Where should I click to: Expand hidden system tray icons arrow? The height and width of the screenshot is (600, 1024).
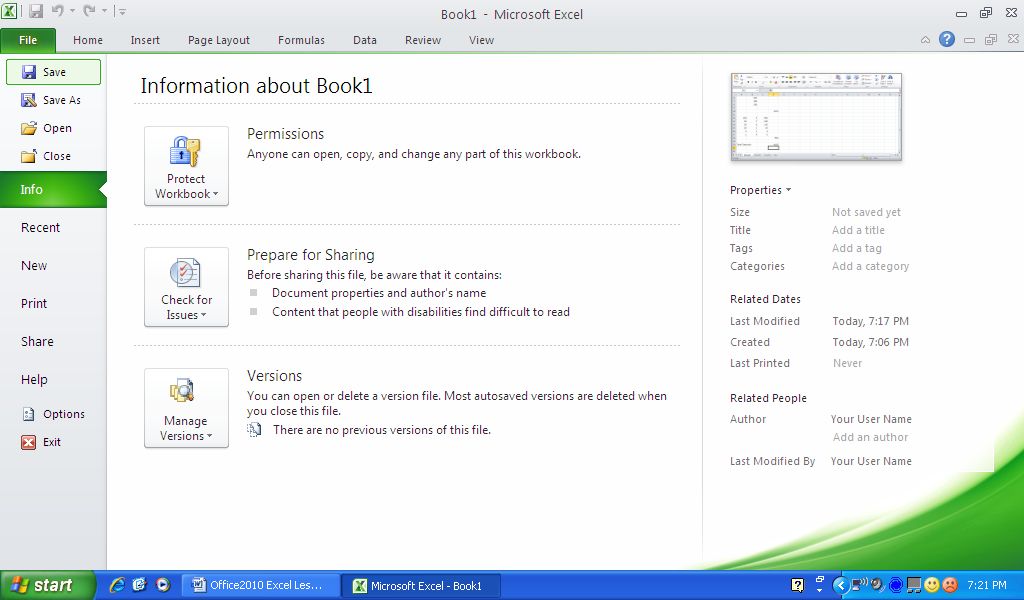pos(840,585)
